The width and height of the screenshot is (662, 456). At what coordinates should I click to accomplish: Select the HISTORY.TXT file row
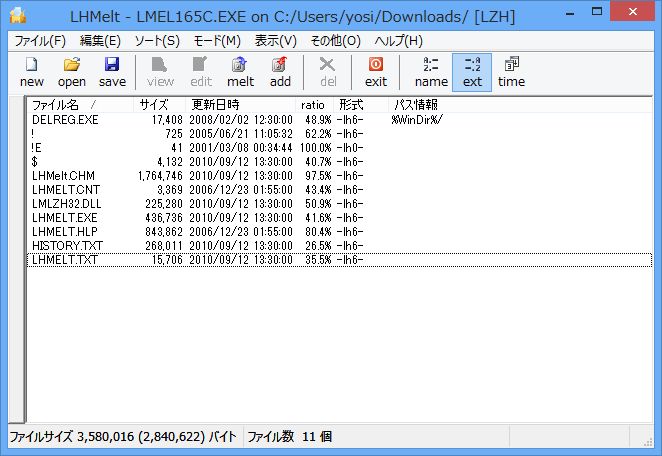tap(339, 245)
